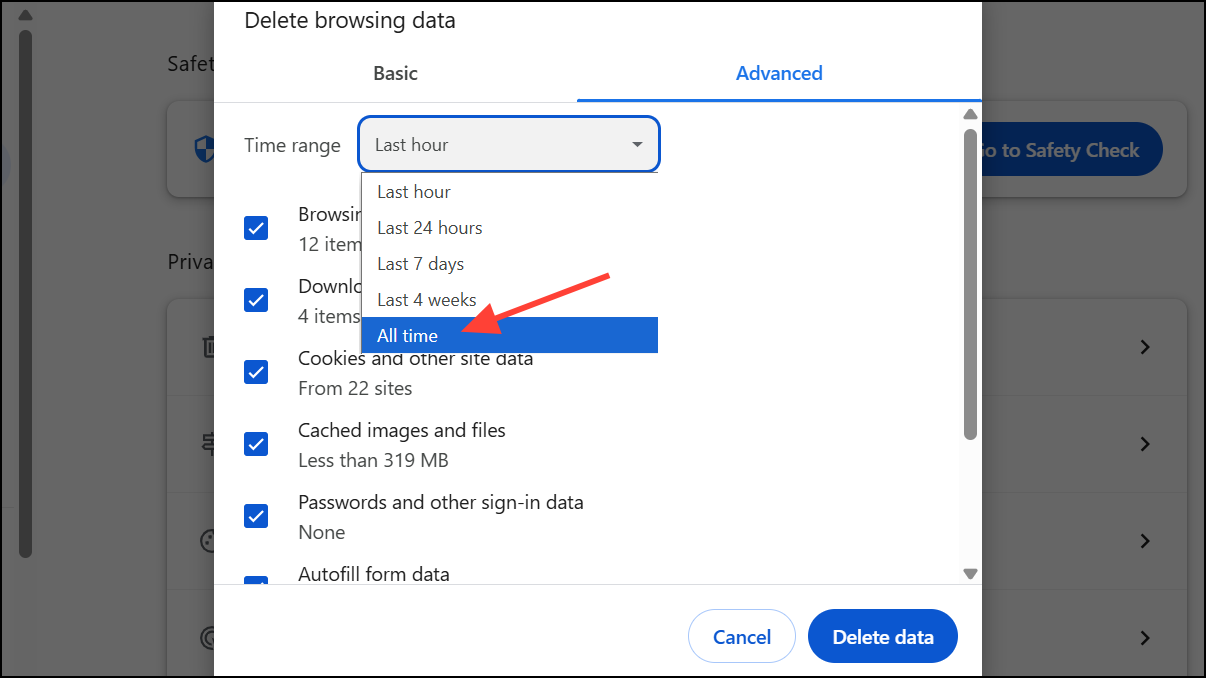
Task: Expand the topmost settings row chevron
Action: [1145, 347]
